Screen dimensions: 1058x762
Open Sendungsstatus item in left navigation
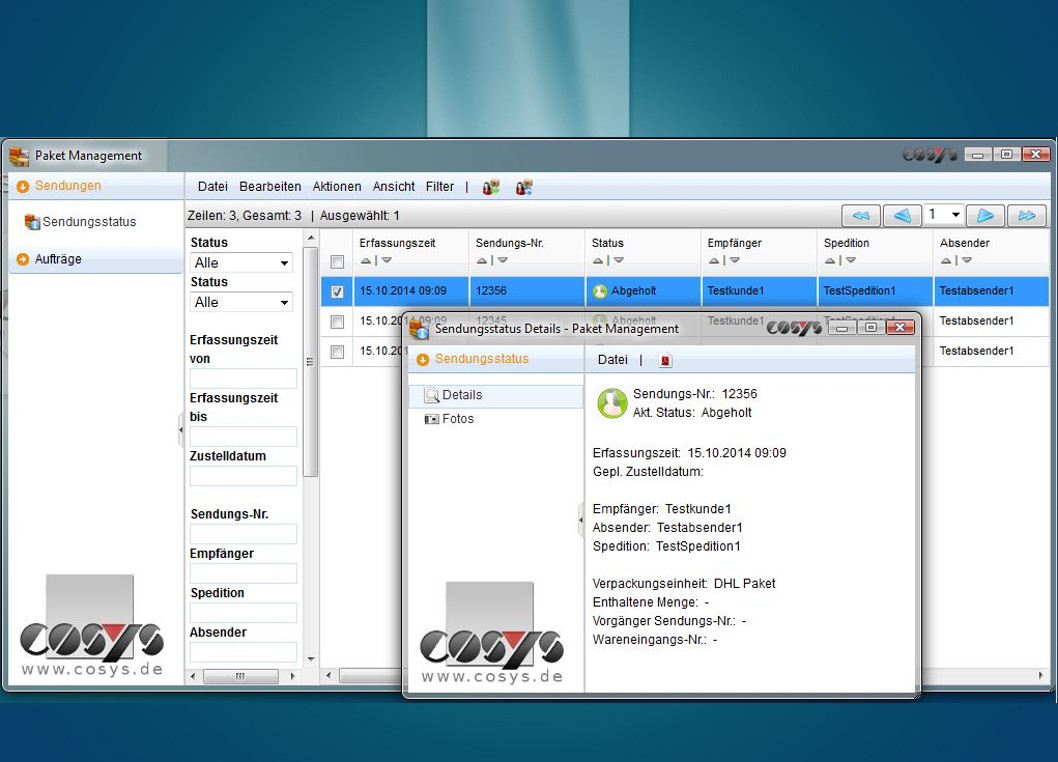pos(89,222)
